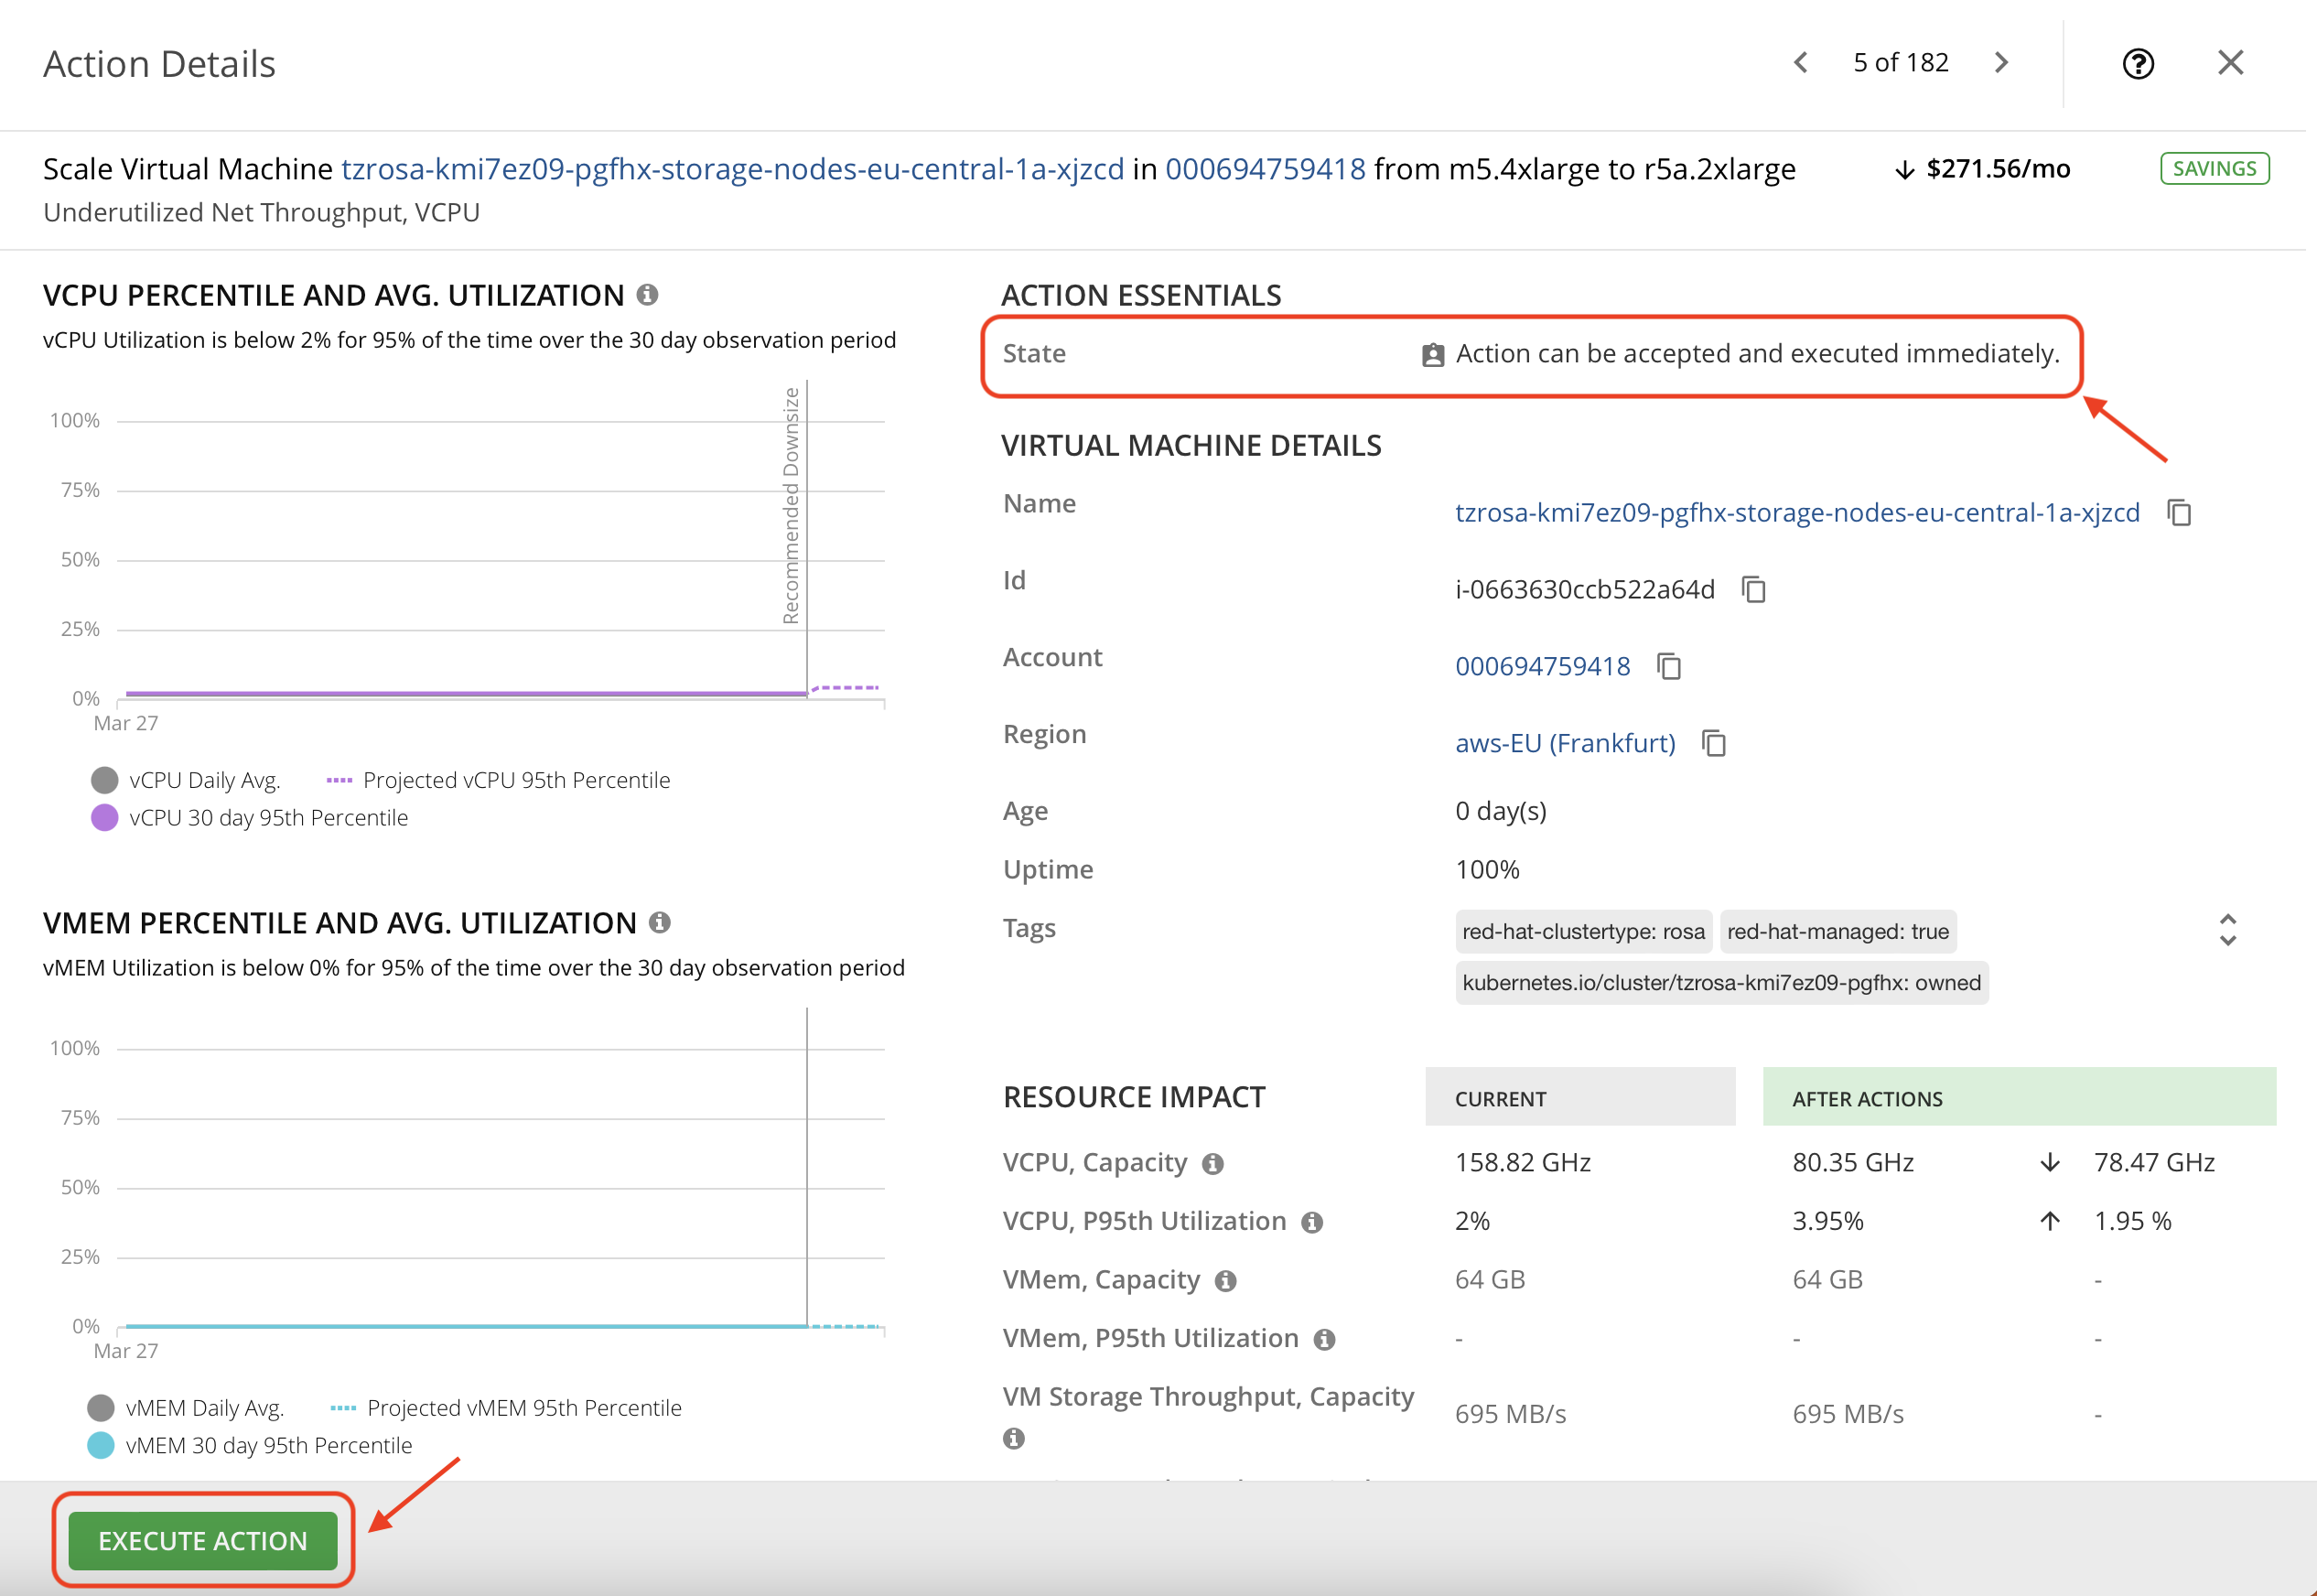Show info for VMem, Capacity
Viewport: 2317px width, 1596px height.
(1226, 1281)
